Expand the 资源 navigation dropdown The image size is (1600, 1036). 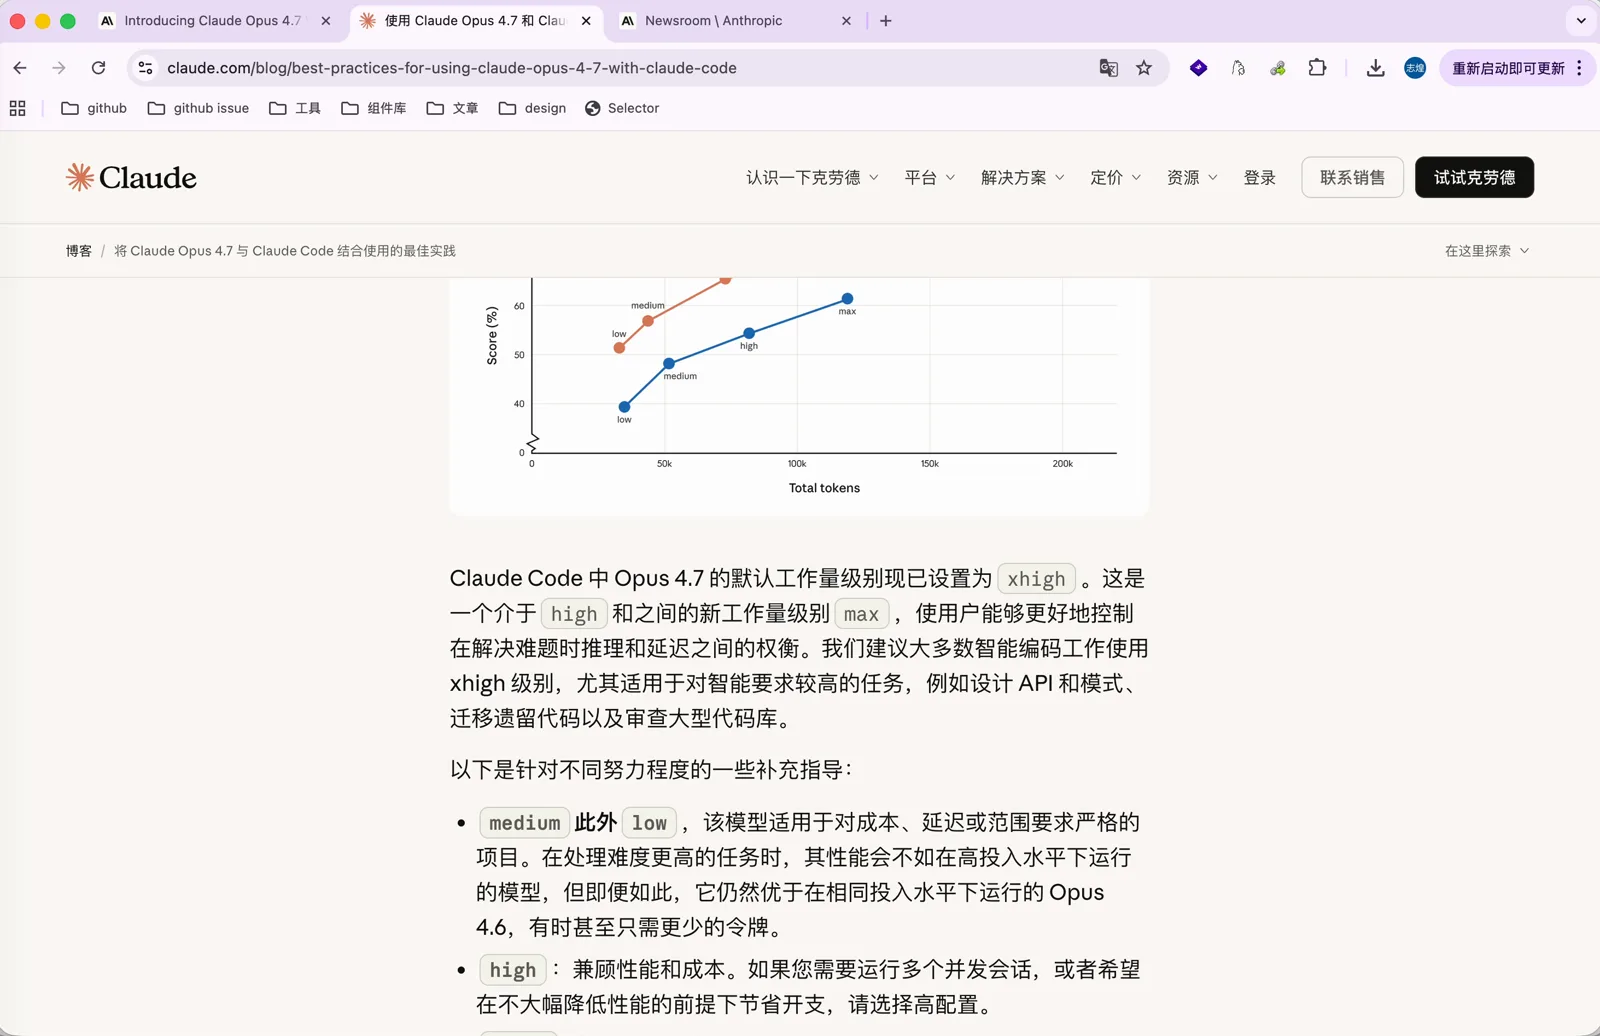tap(1192, 177)
